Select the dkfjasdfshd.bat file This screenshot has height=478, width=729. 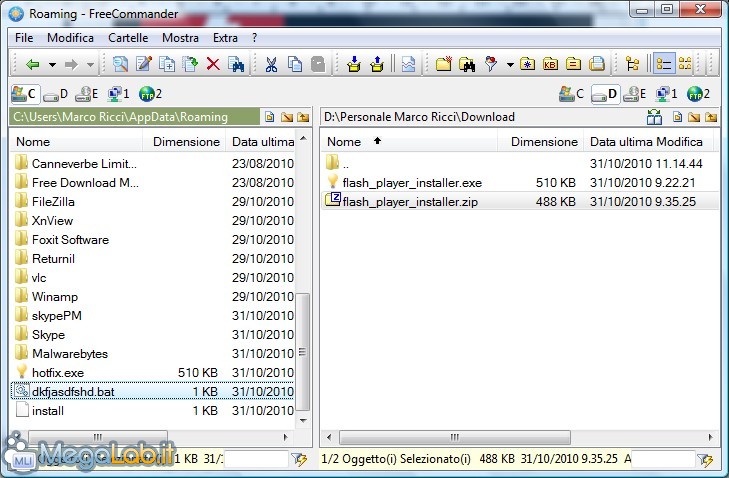[x=152, y=392]
